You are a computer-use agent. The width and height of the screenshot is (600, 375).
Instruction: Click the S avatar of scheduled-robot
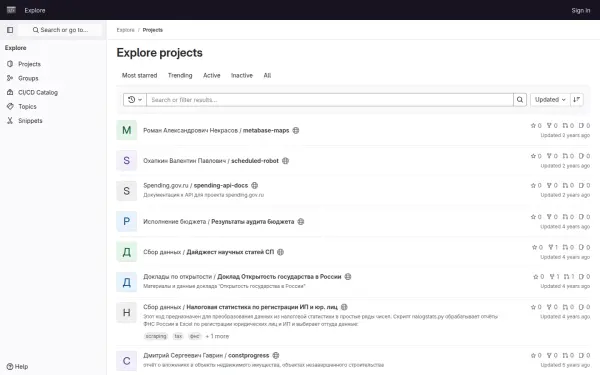click(x=127, y=161)
